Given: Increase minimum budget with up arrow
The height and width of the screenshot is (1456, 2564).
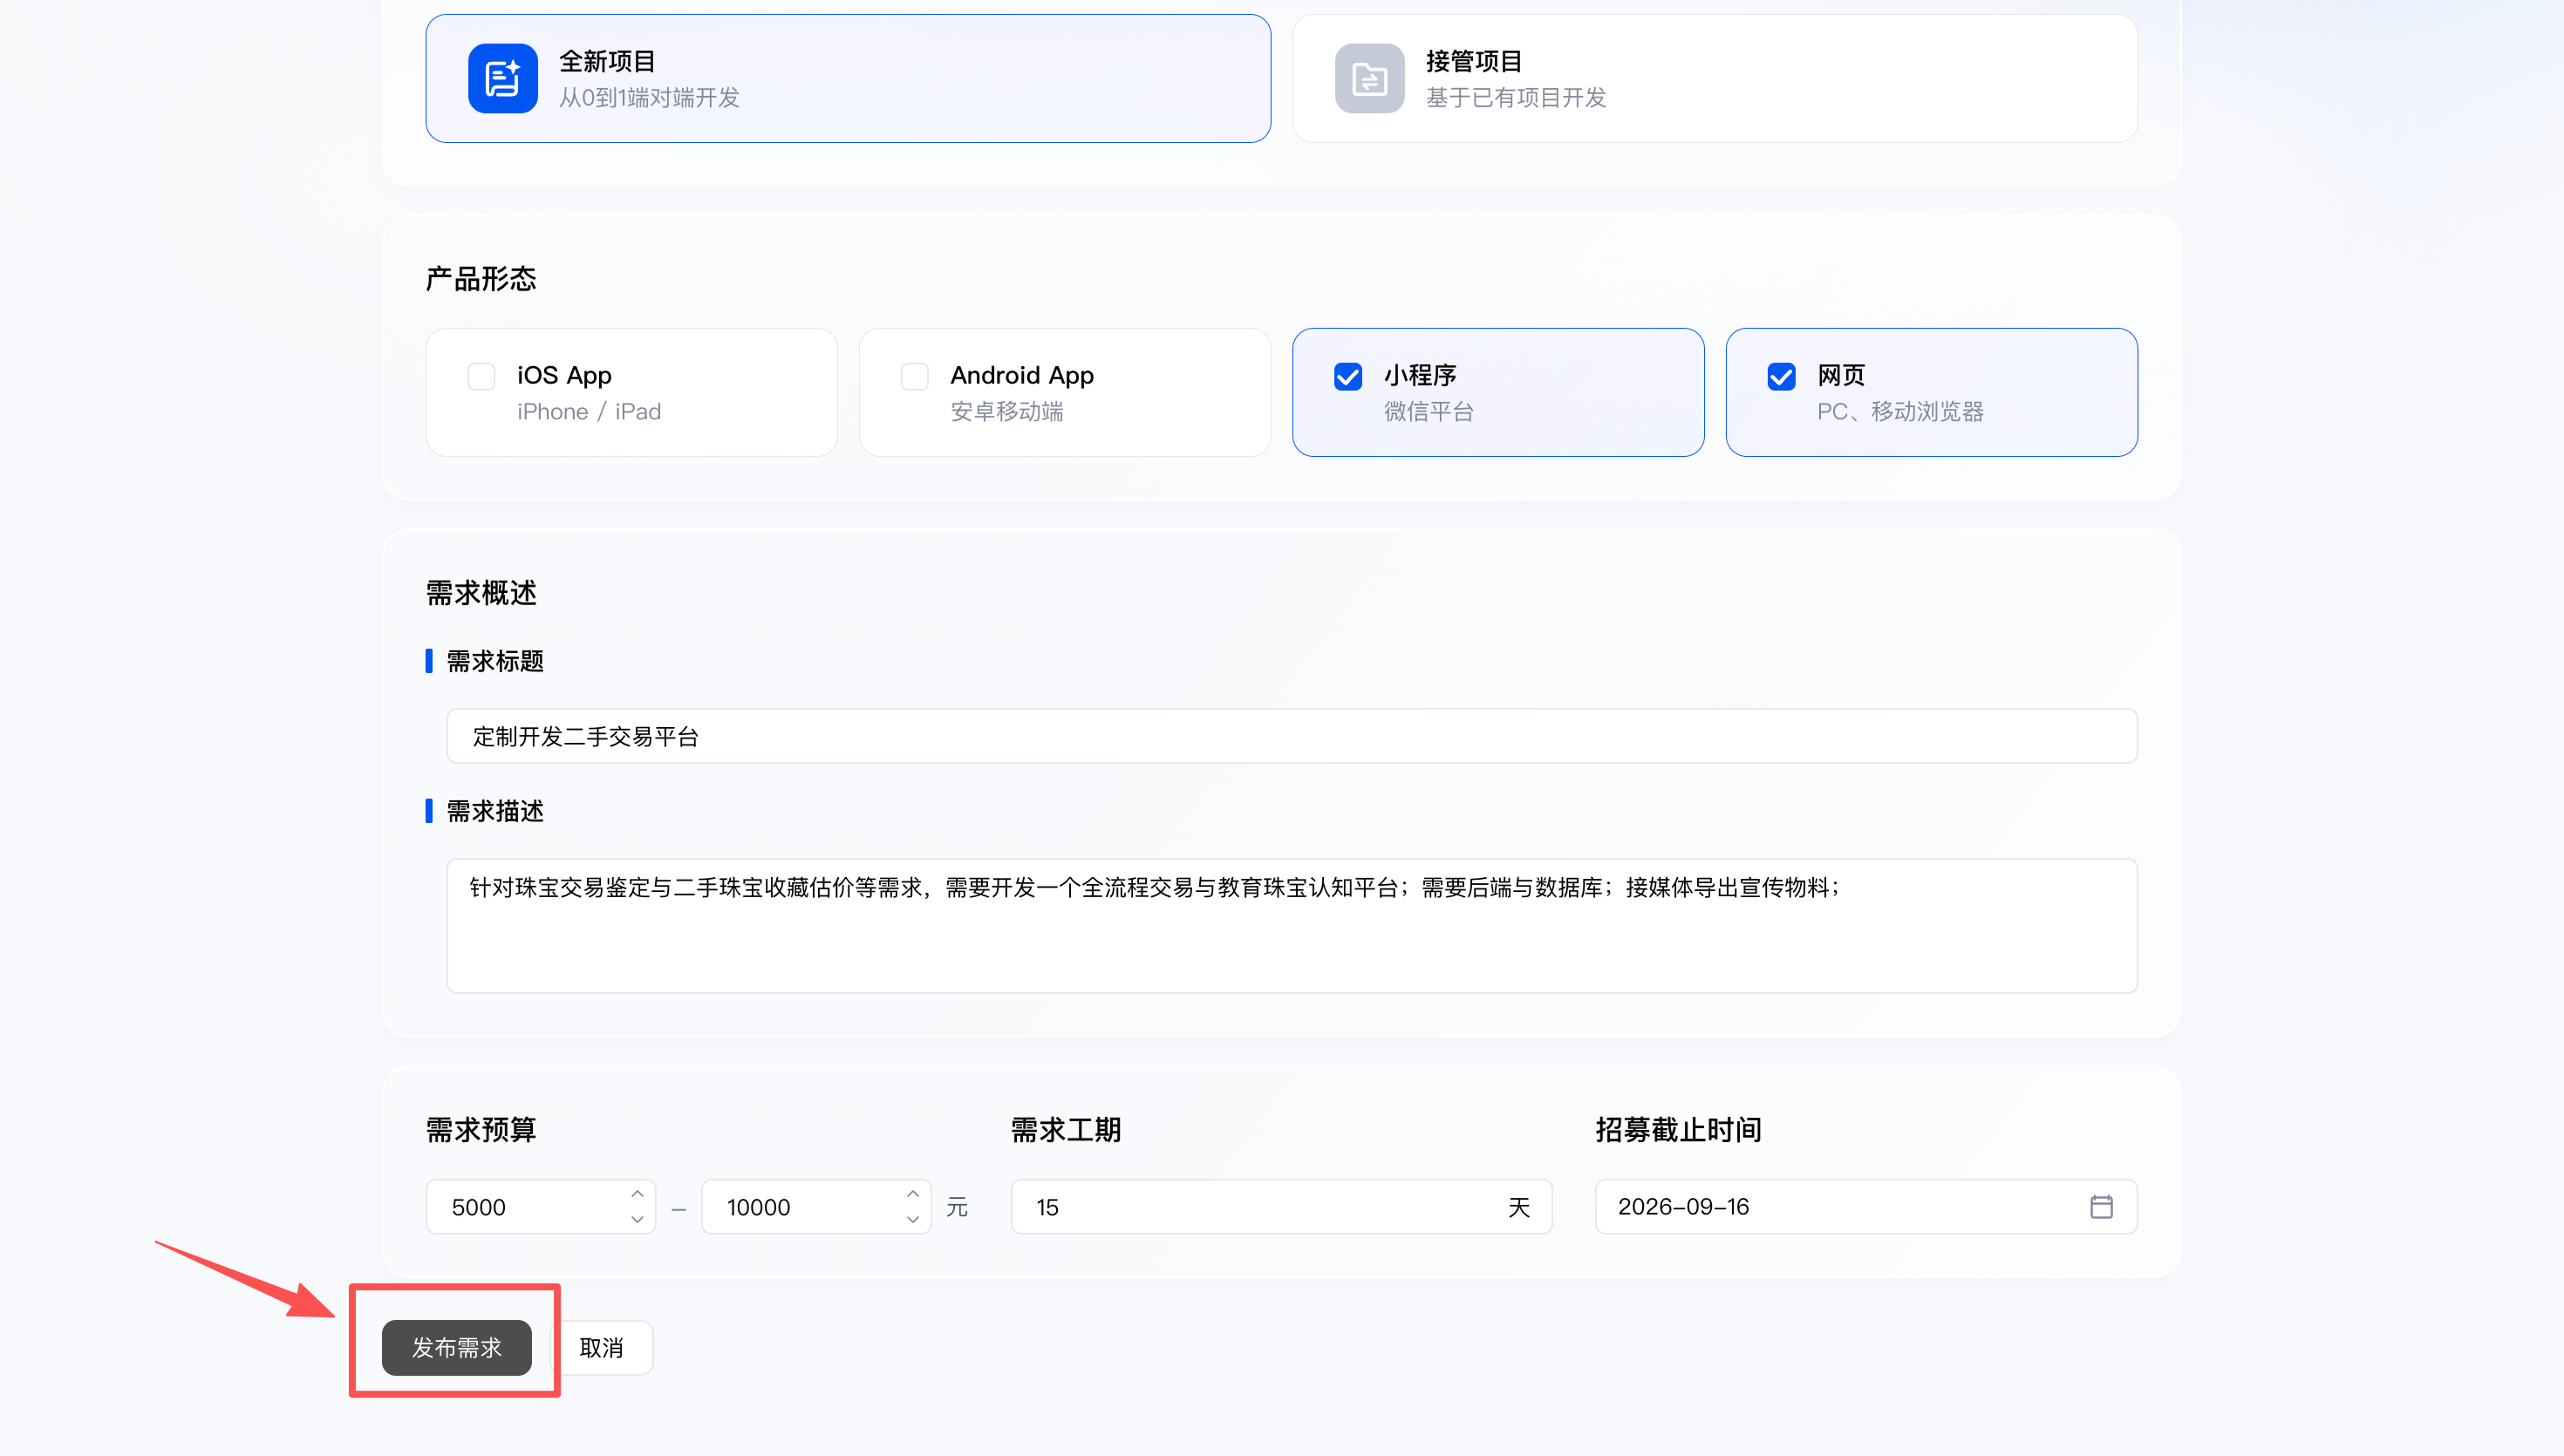Looking at the screenshot, I should (x=637, y=1194).
